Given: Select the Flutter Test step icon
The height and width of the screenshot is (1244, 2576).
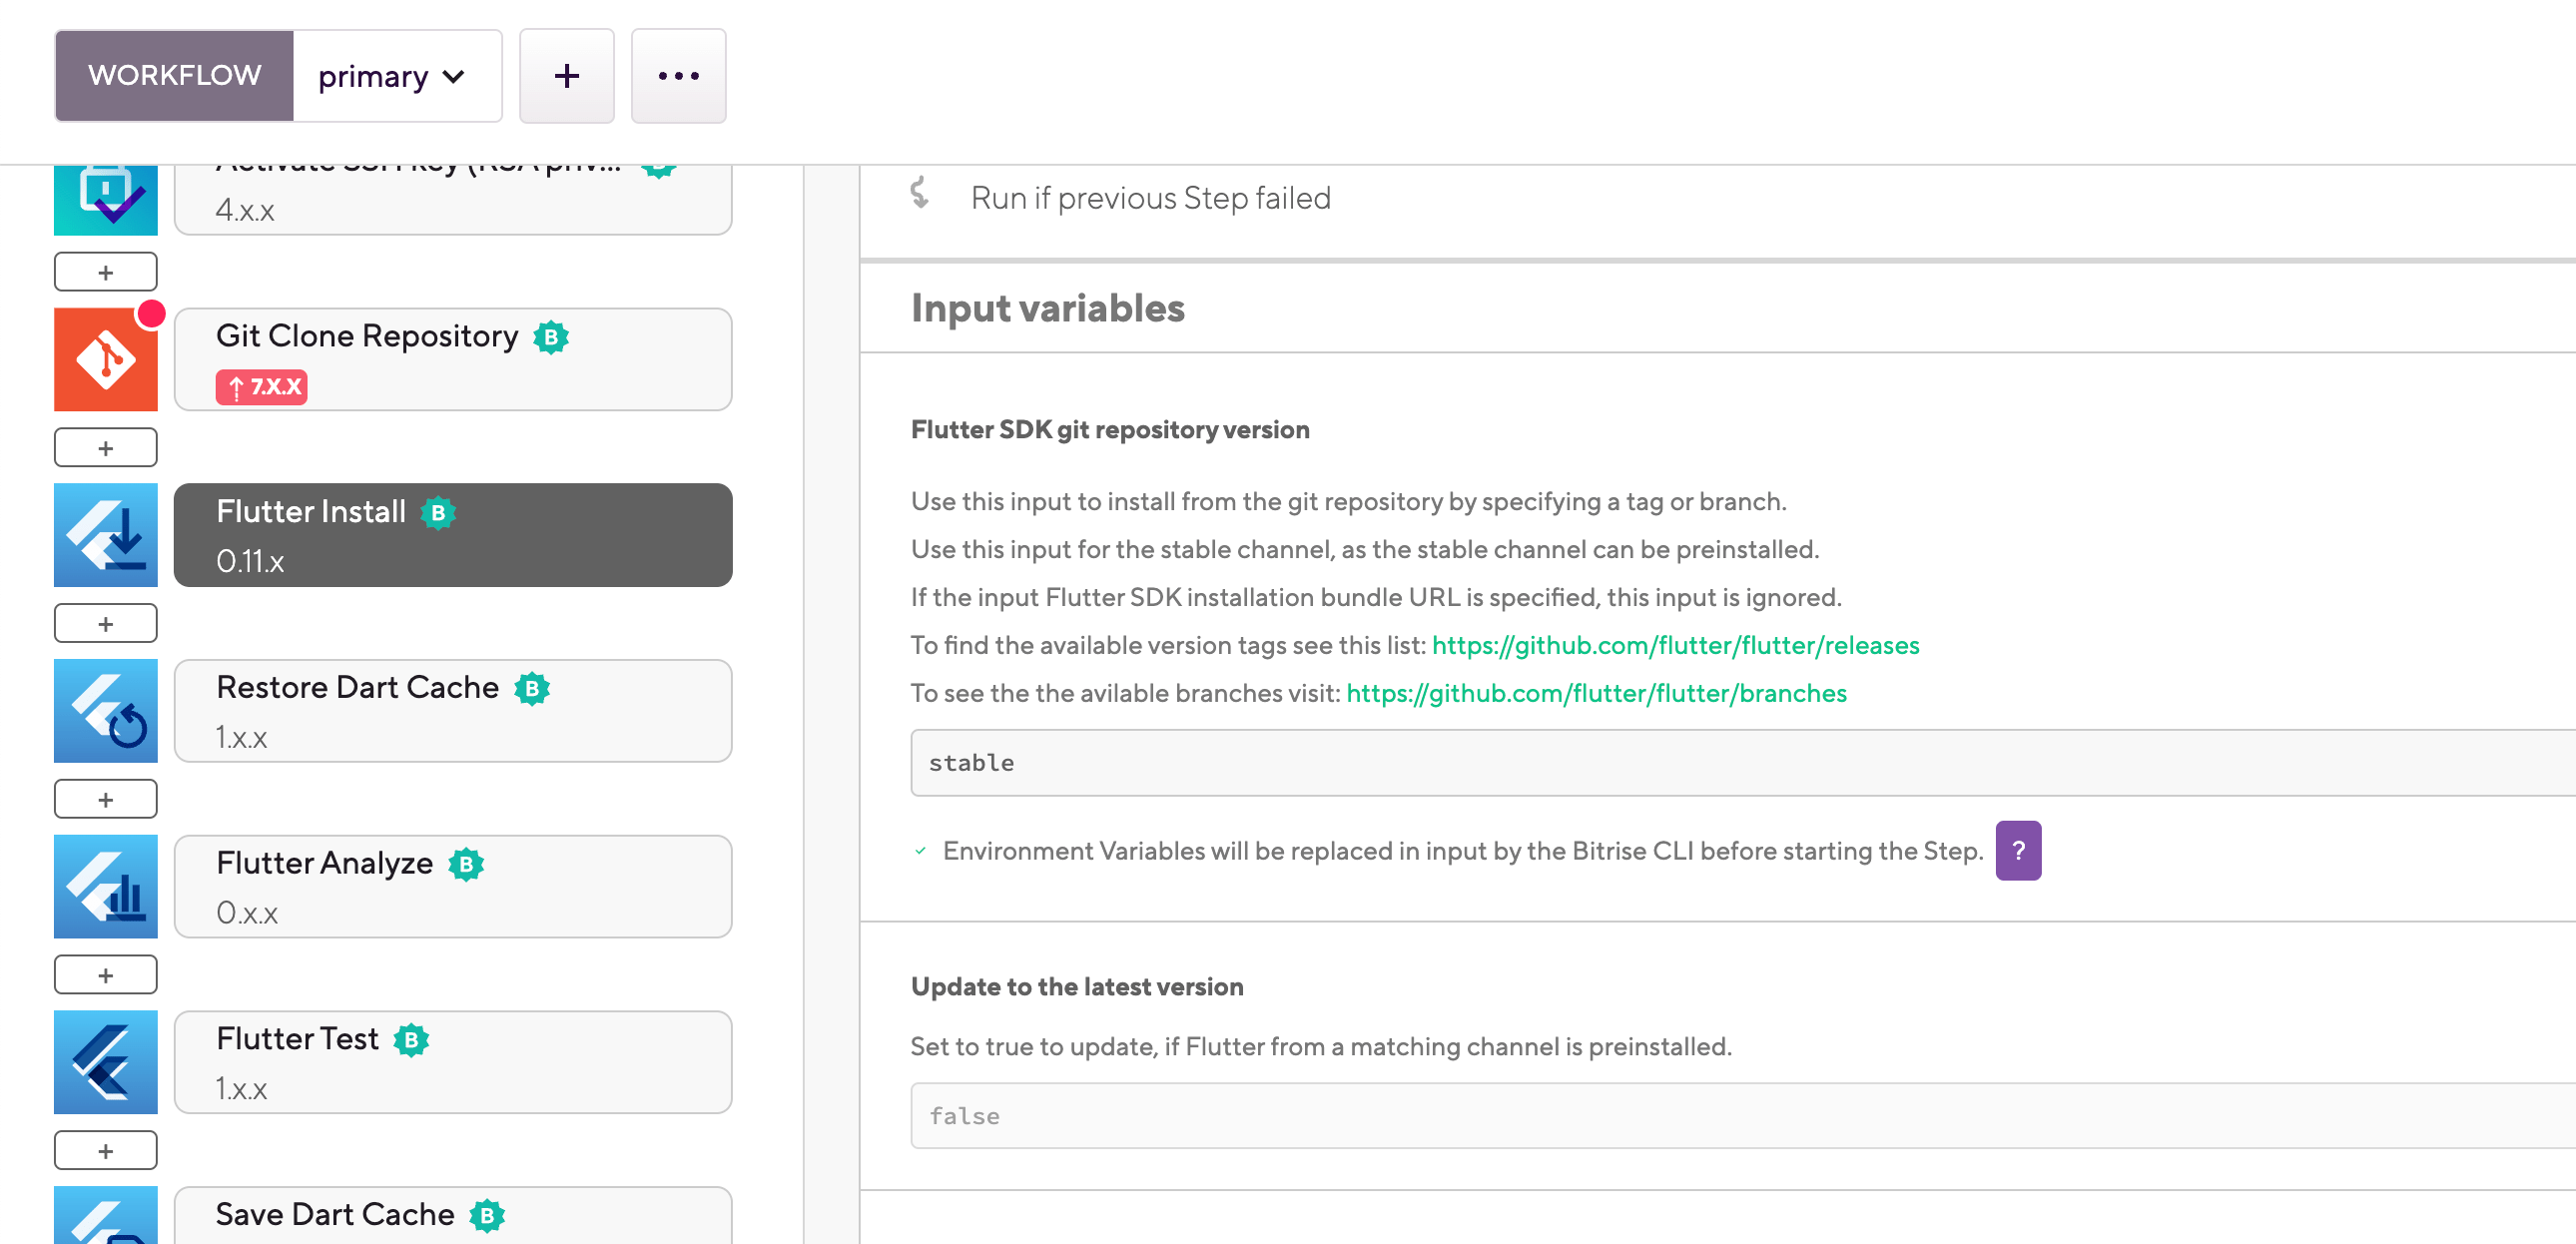Looking at the screenshot, I should (105, 1062).
